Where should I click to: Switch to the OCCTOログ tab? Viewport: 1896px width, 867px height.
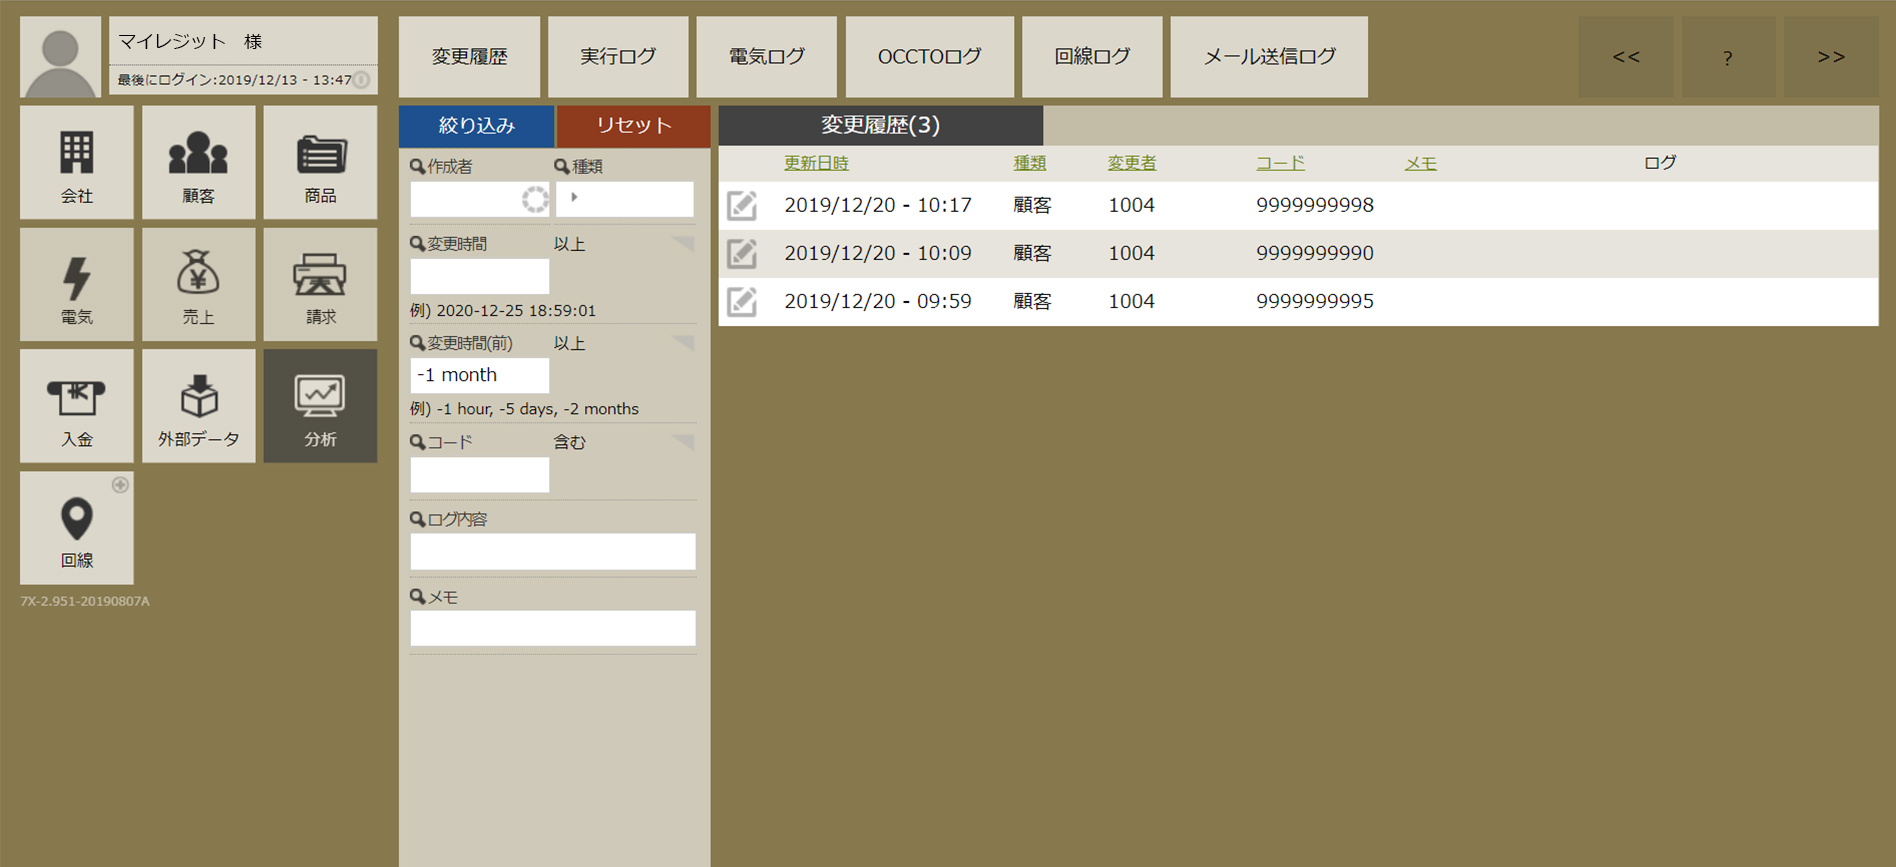coord(929,57)
